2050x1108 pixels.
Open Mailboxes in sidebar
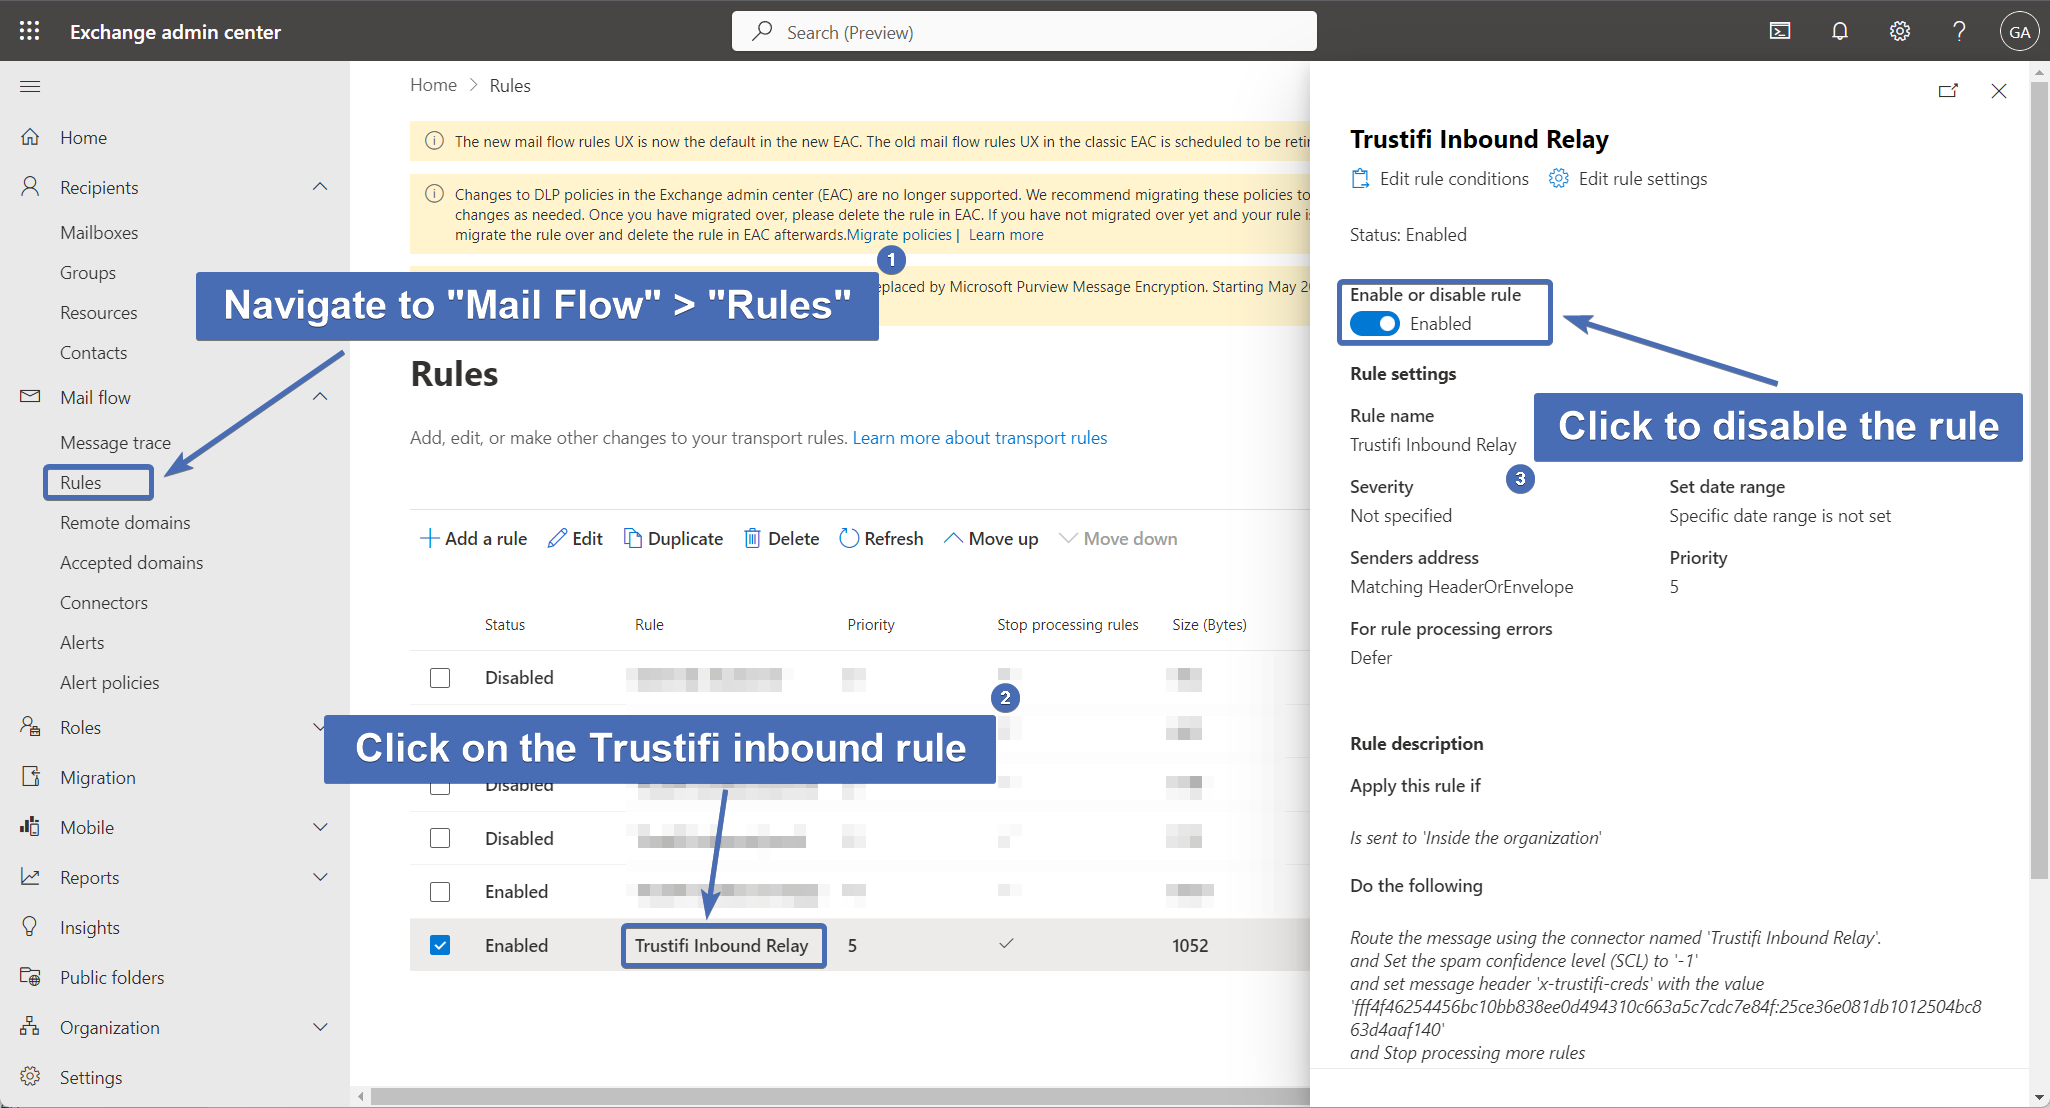pos(99,232)
